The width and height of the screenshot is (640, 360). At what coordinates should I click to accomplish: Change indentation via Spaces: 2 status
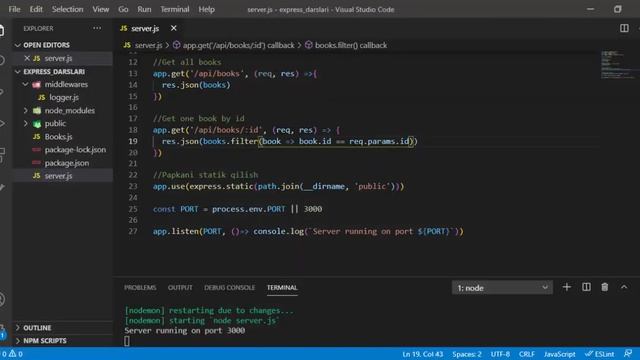point(467,354)
